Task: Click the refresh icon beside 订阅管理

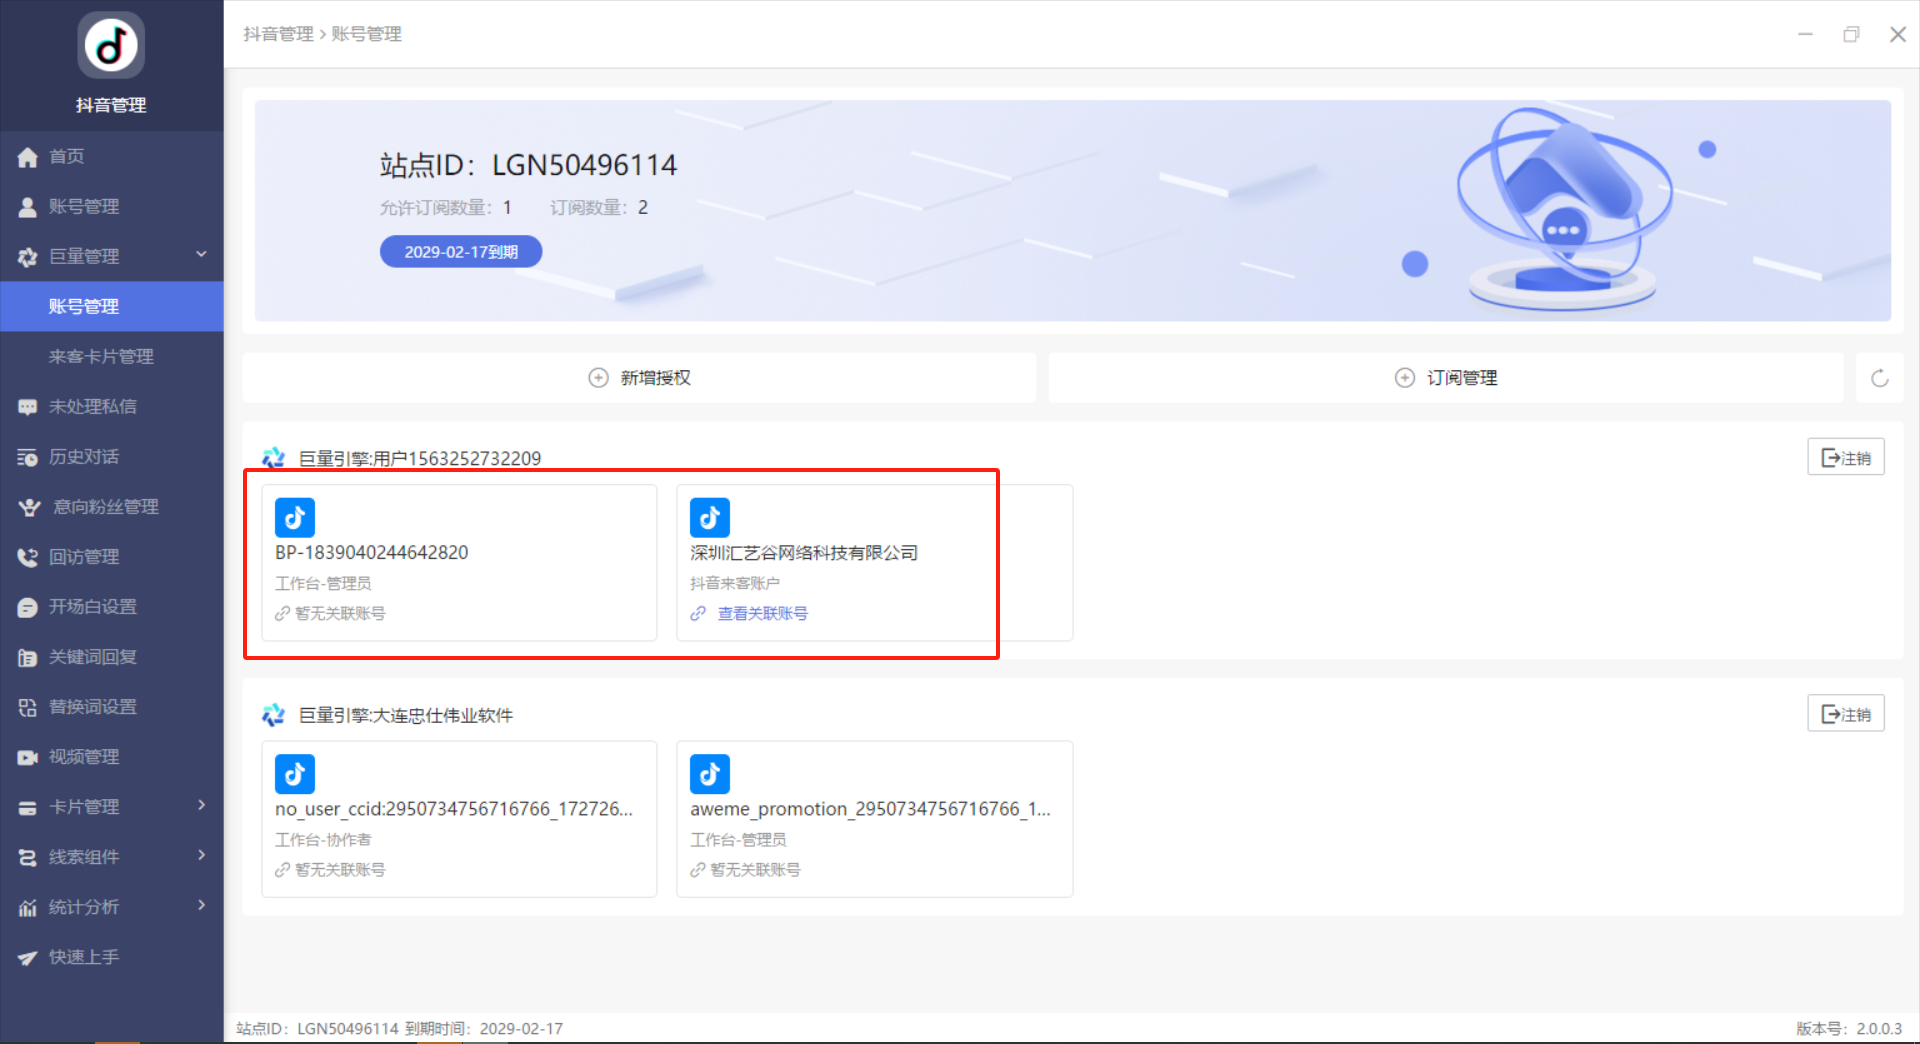Action: pyautogui.click(x=1879, y=378)
